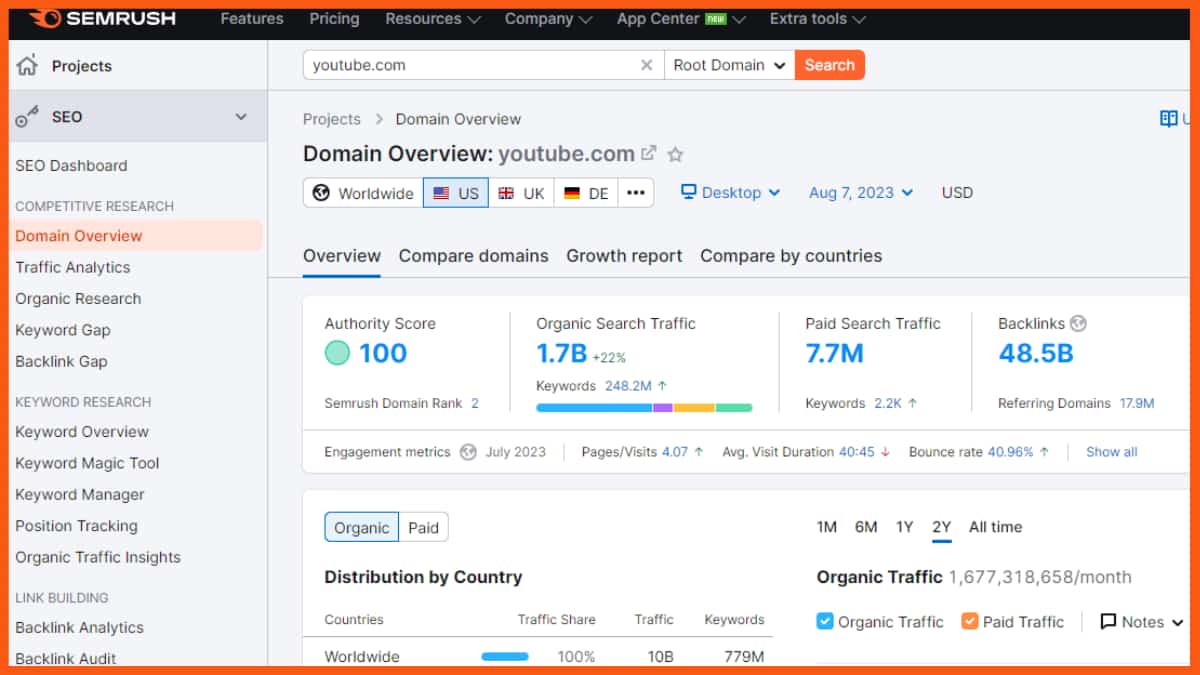1200x675 pixels.
Task: Clear the domain search field with the X
Action: click(x=647, y=64)
